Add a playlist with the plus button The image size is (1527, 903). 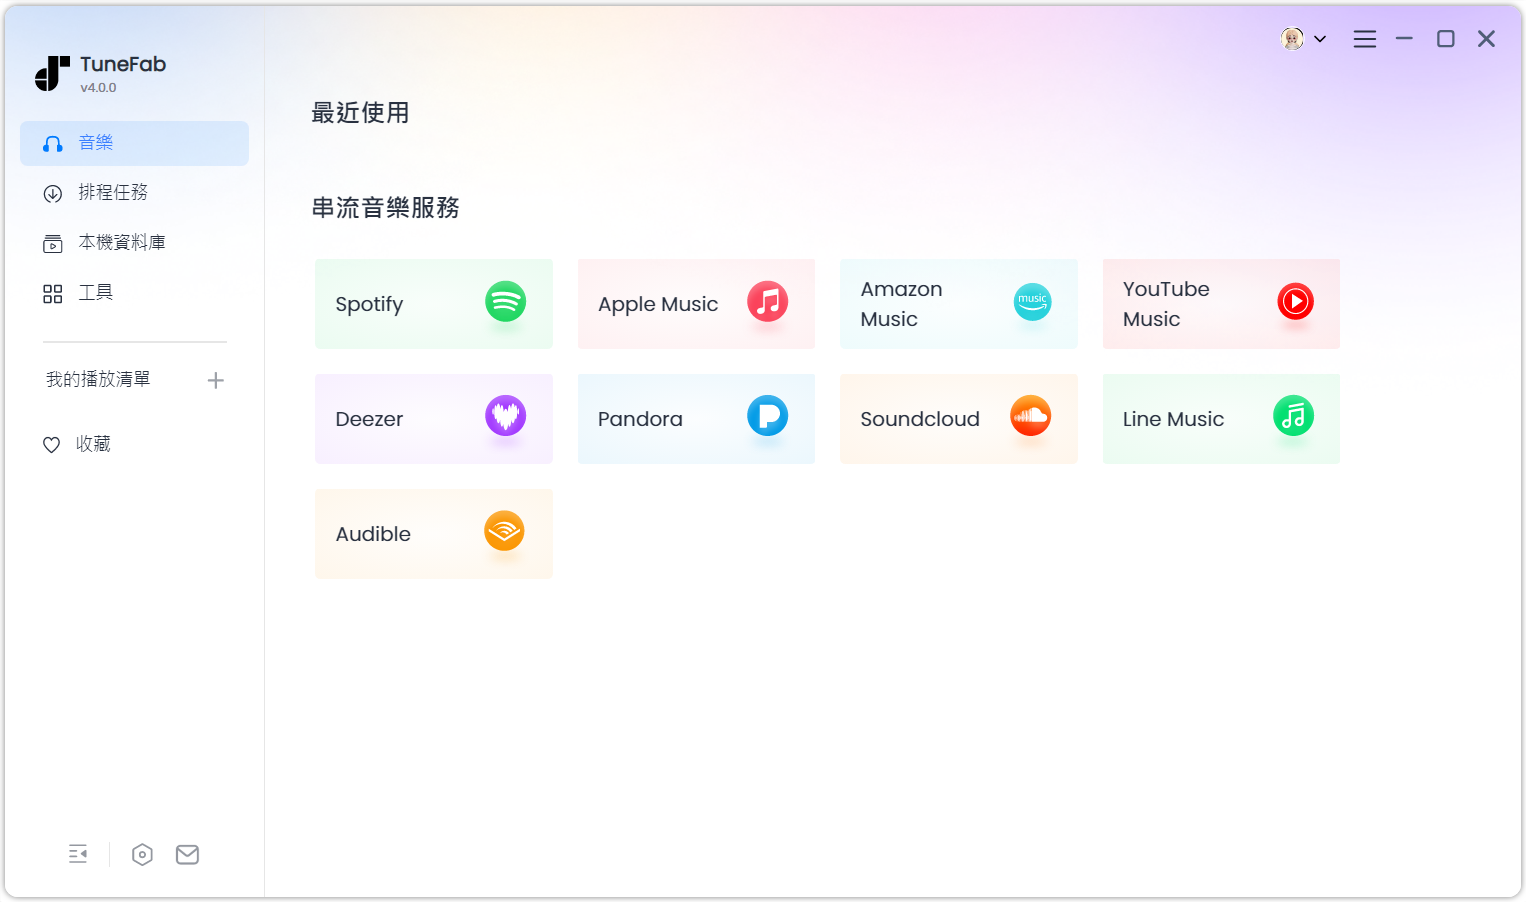216,380
